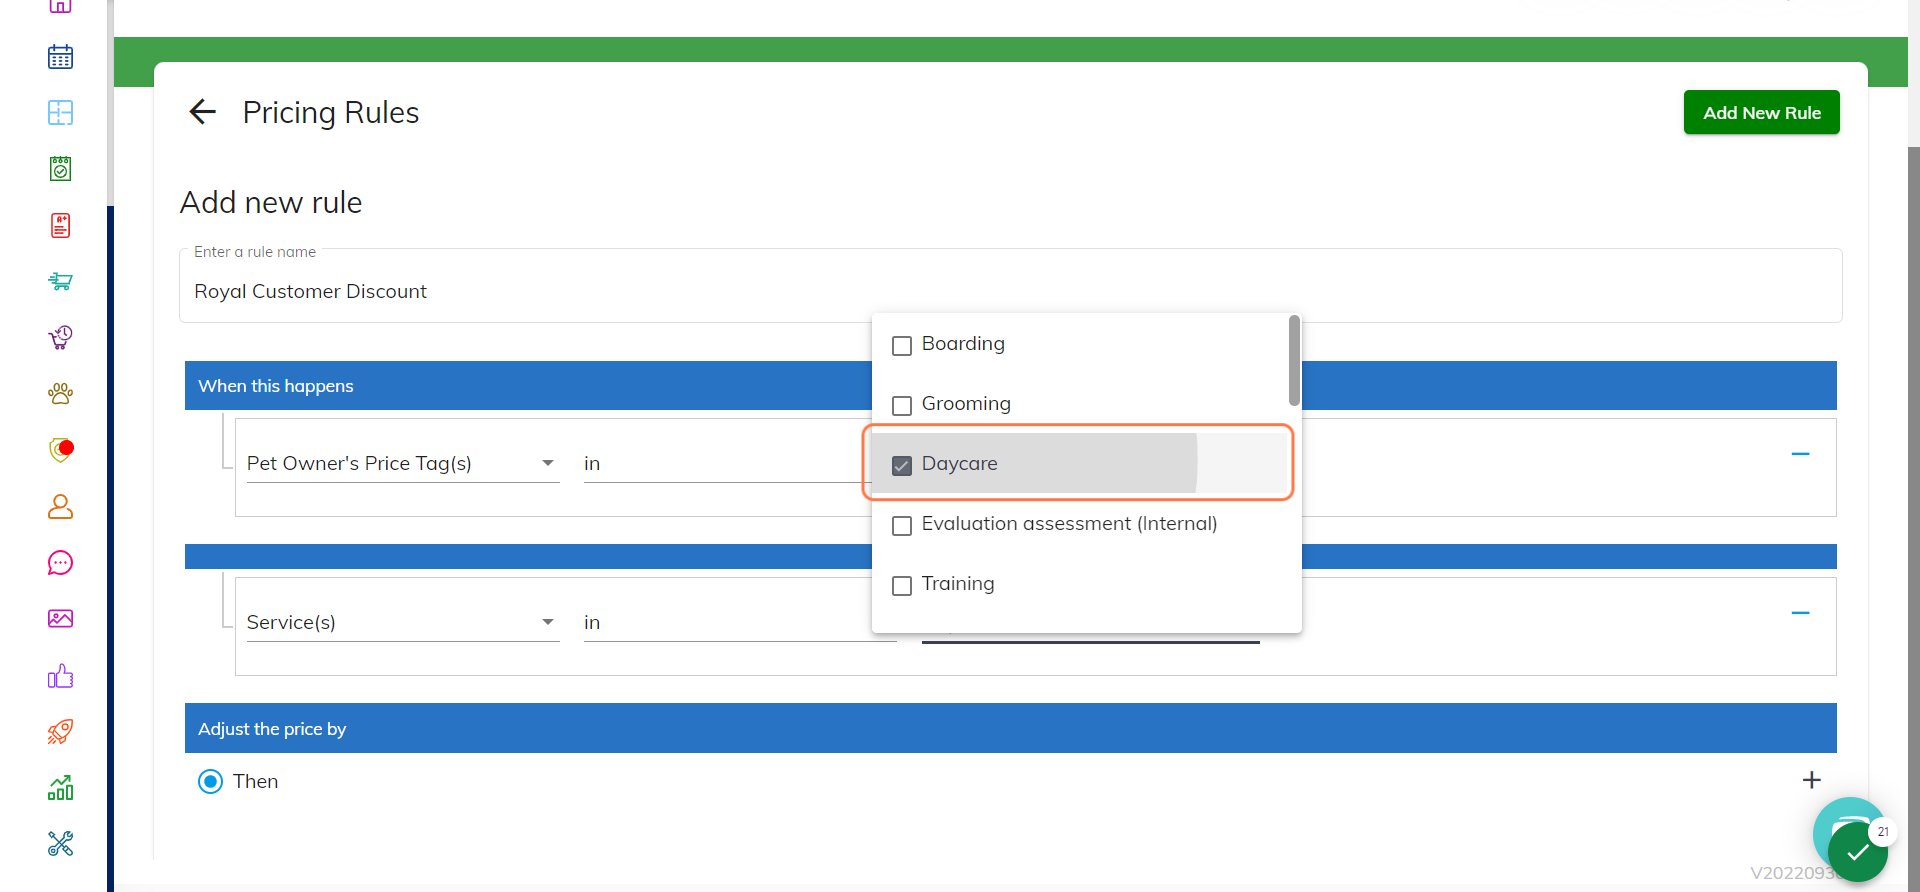This screenshot has height=892, width=1920.
Task: Open the cart with clock icon
Action: (x=60, y=337)
